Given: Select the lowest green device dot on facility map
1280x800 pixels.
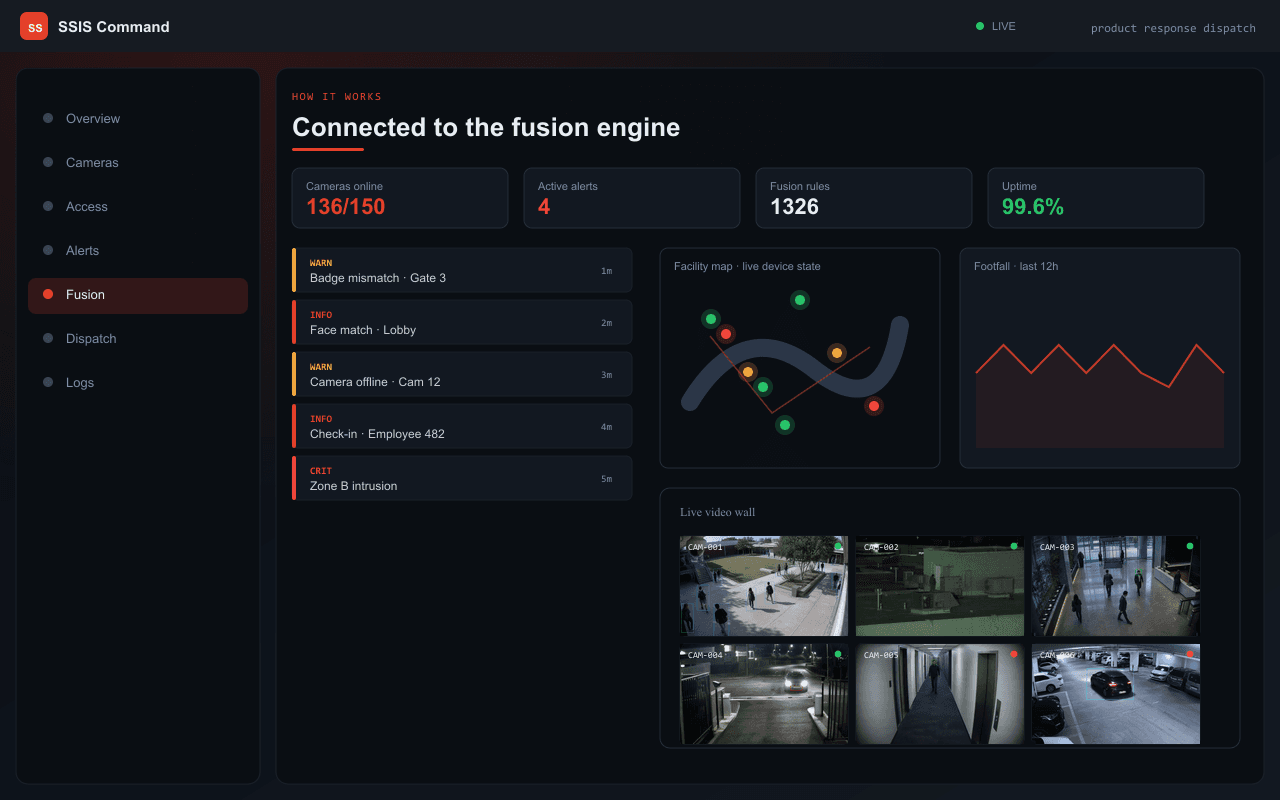Looking at the screenshot, I should click(x=785, y=425).
